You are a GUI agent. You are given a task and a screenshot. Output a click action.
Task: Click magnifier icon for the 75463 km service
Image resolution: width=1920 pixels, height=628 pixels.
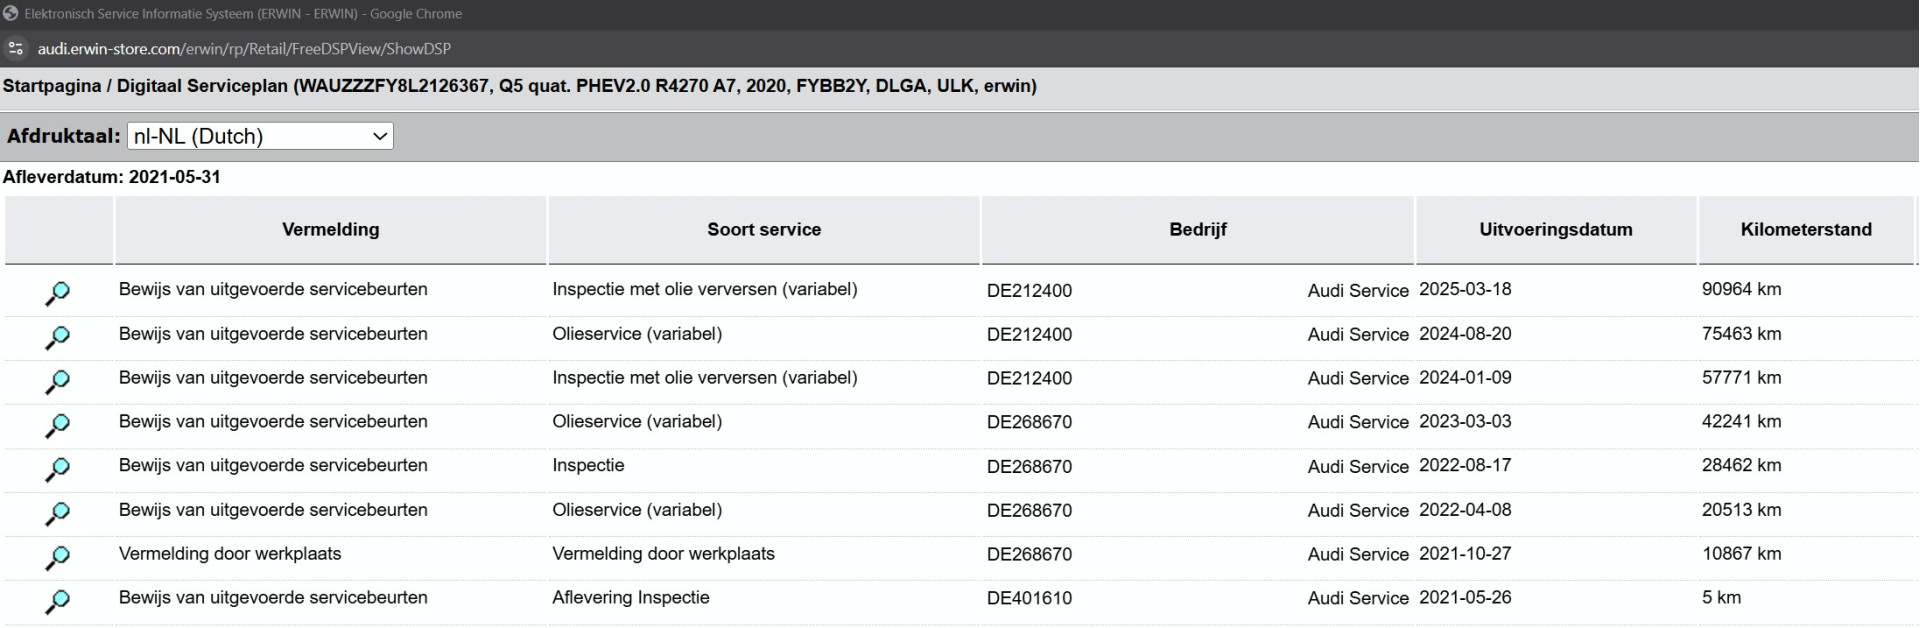58,337
